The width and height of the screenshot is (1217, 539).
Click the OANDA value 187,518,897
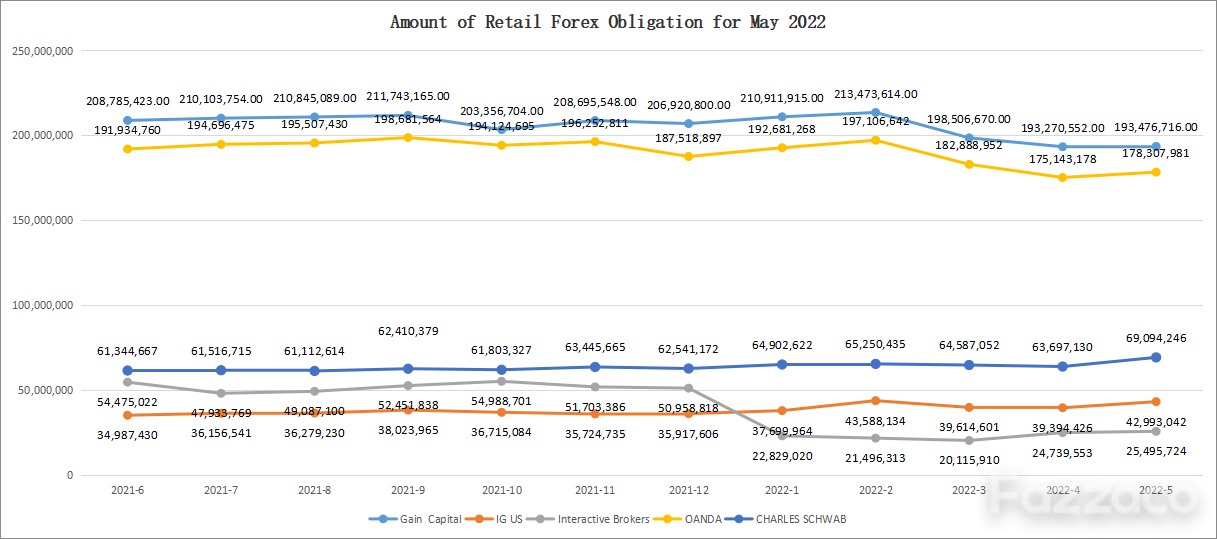[x=689, y=137]
